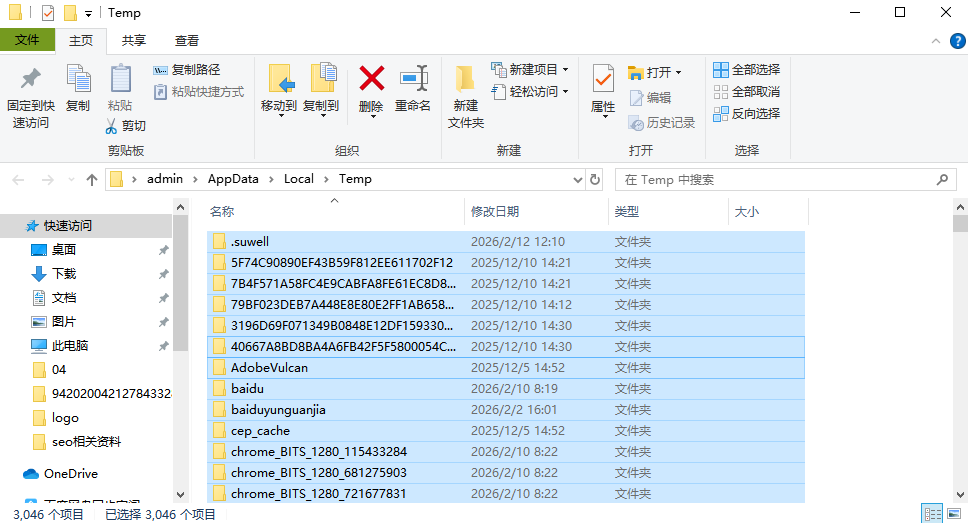Open 历史记录 file history
The image size is (968, 523).
click(661, 123)
